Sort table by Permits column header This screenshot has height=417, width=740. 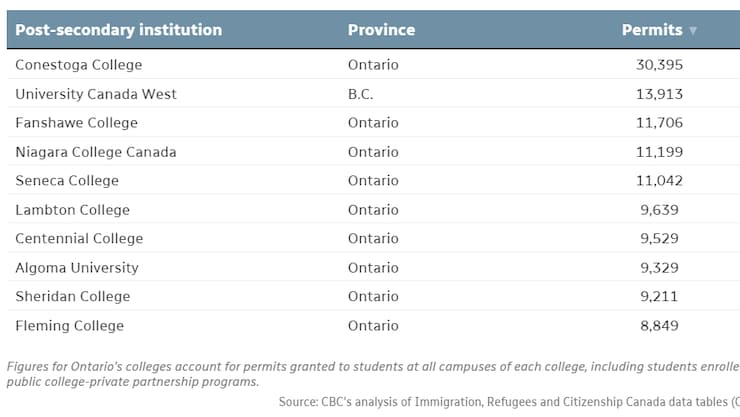click(652, 30)
